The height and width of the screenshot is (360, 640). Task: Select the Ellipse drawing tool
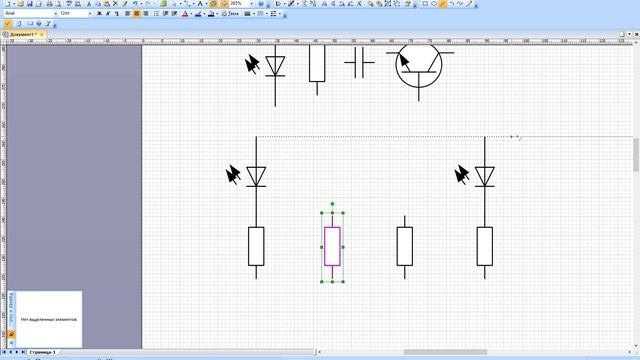coord(434,4)
